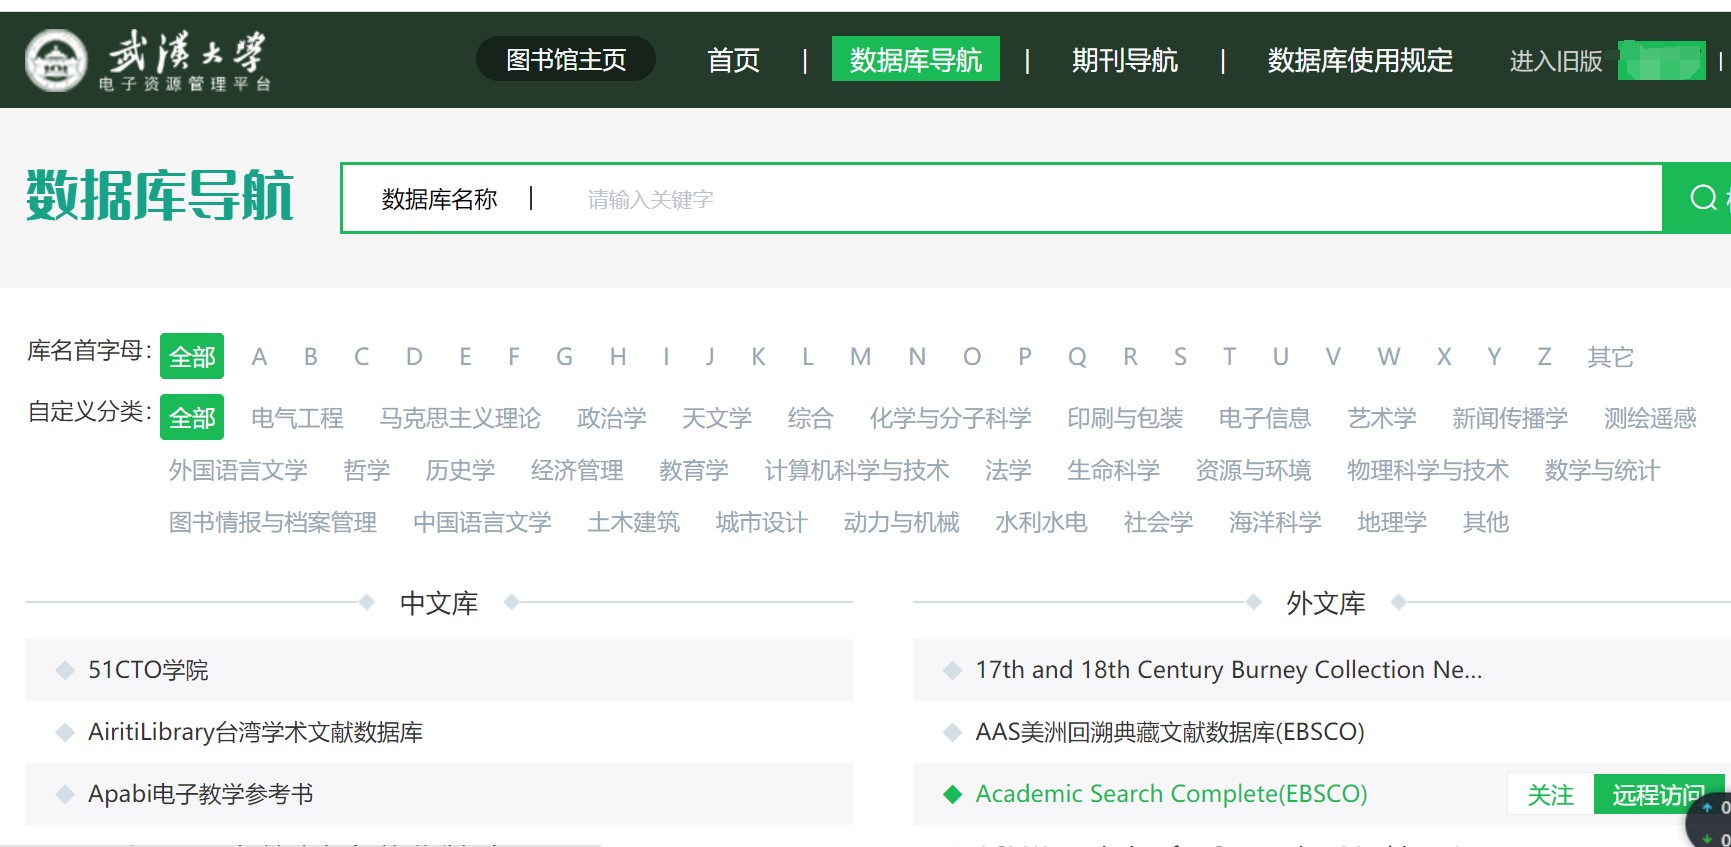Open 17th and 18th Century Burney Collection
The height and width of the screenshot is (847, 1731).
pyautogui.click(x=1228, y=670)
